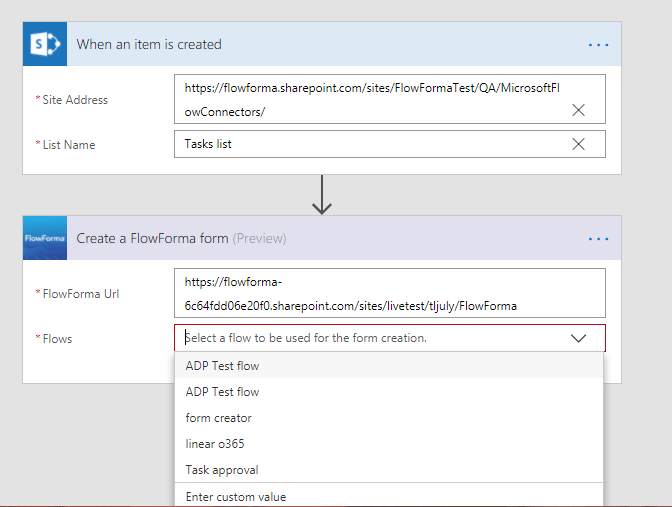The height and width of the screenshot is (507, 672).
Task: Choose 'form creator' from the Flows list
Action: 389,418
